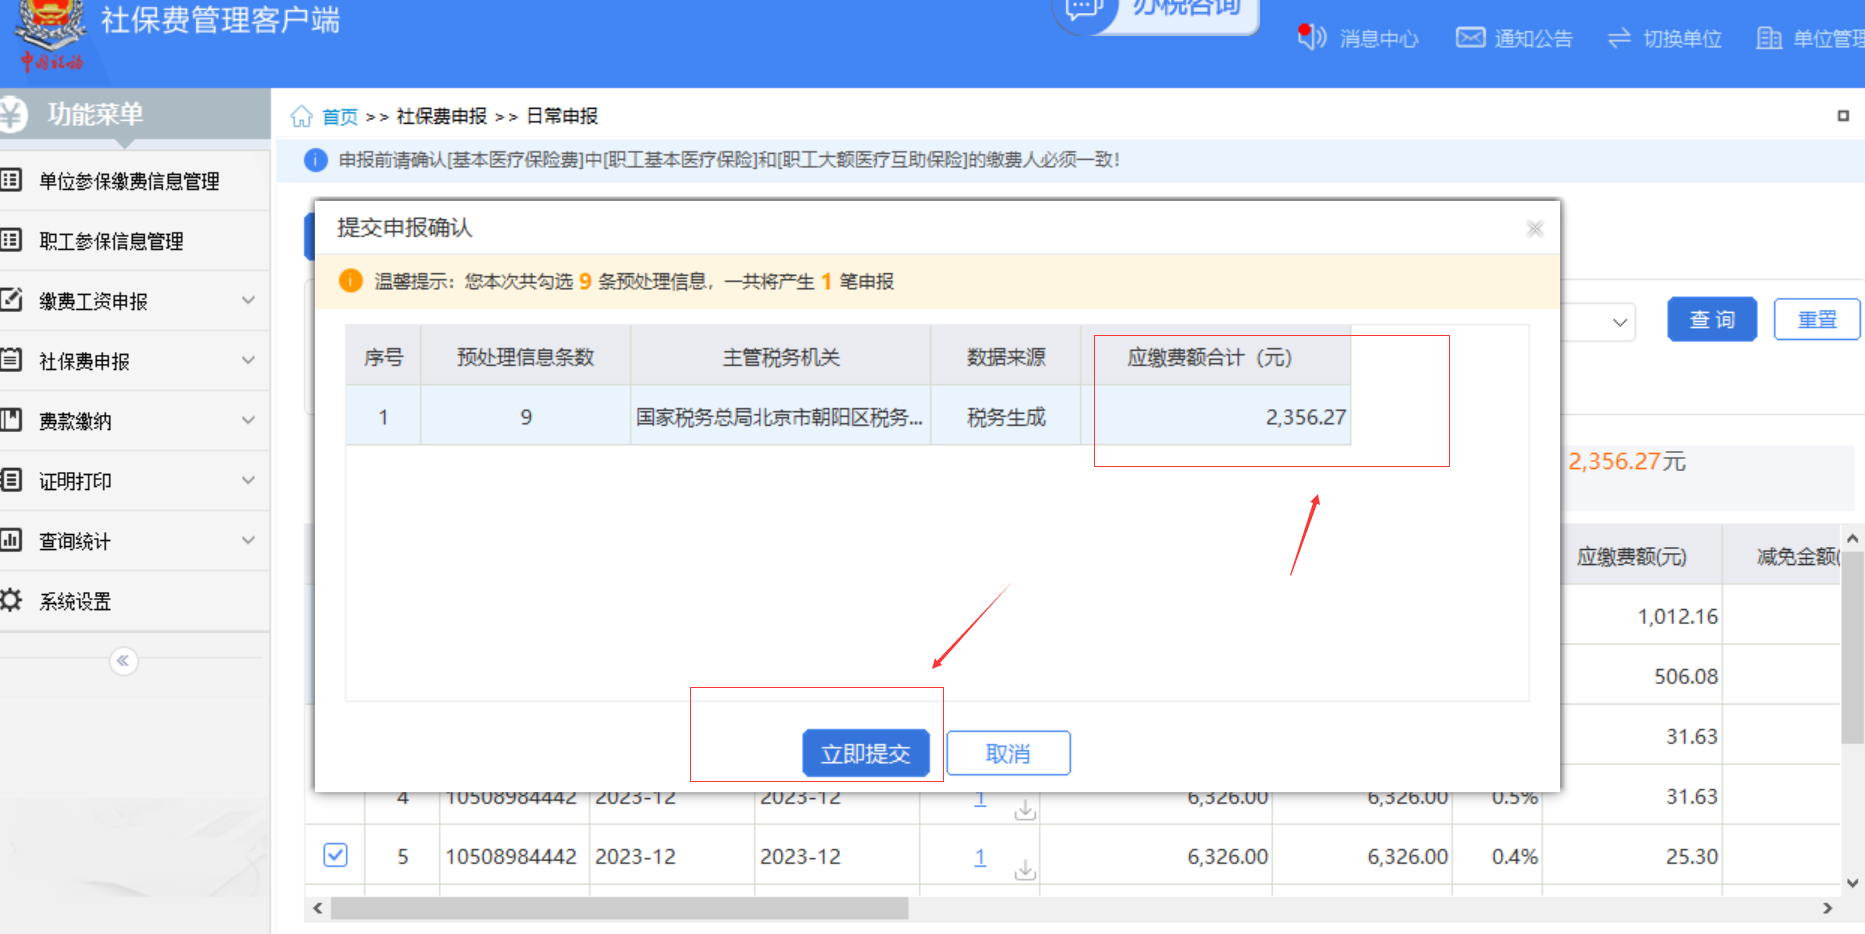Click the 办税咨询 chat bubble icon
Viewport: 1865px width, 934px height.
click(x=1083, y=9)
